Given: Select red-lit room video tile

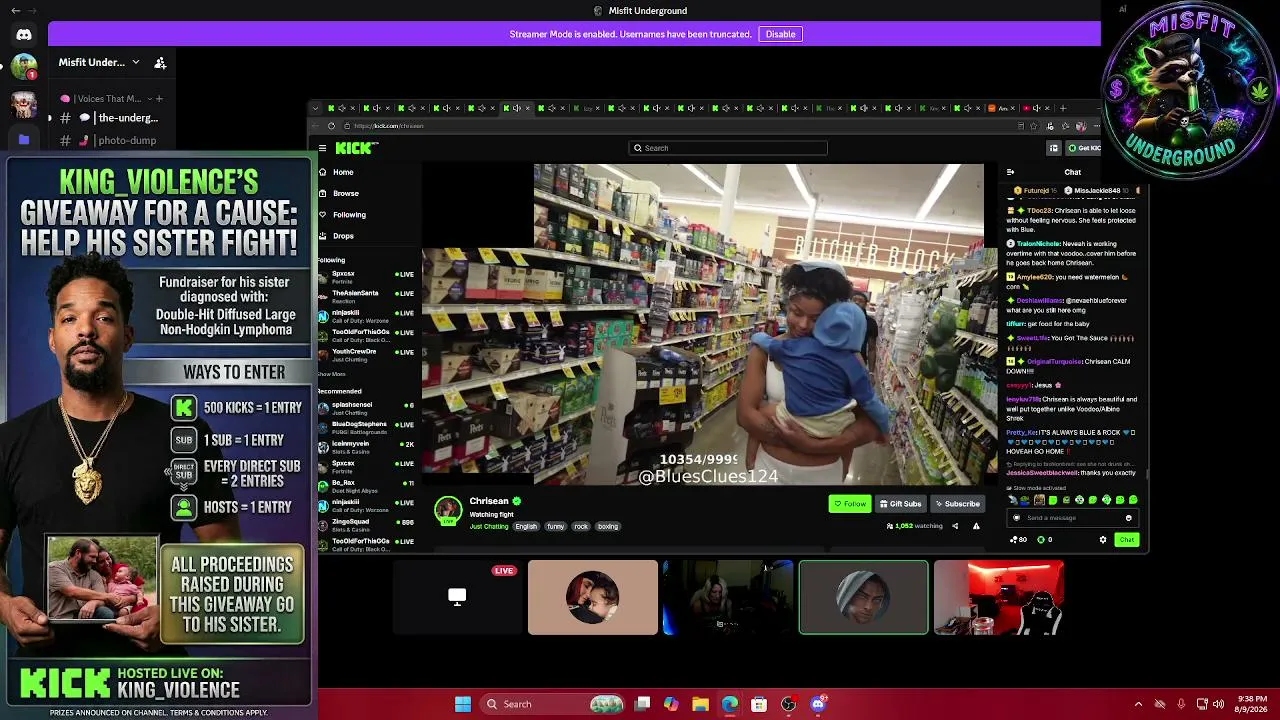Looking at the screenshot, I should 998,597.
